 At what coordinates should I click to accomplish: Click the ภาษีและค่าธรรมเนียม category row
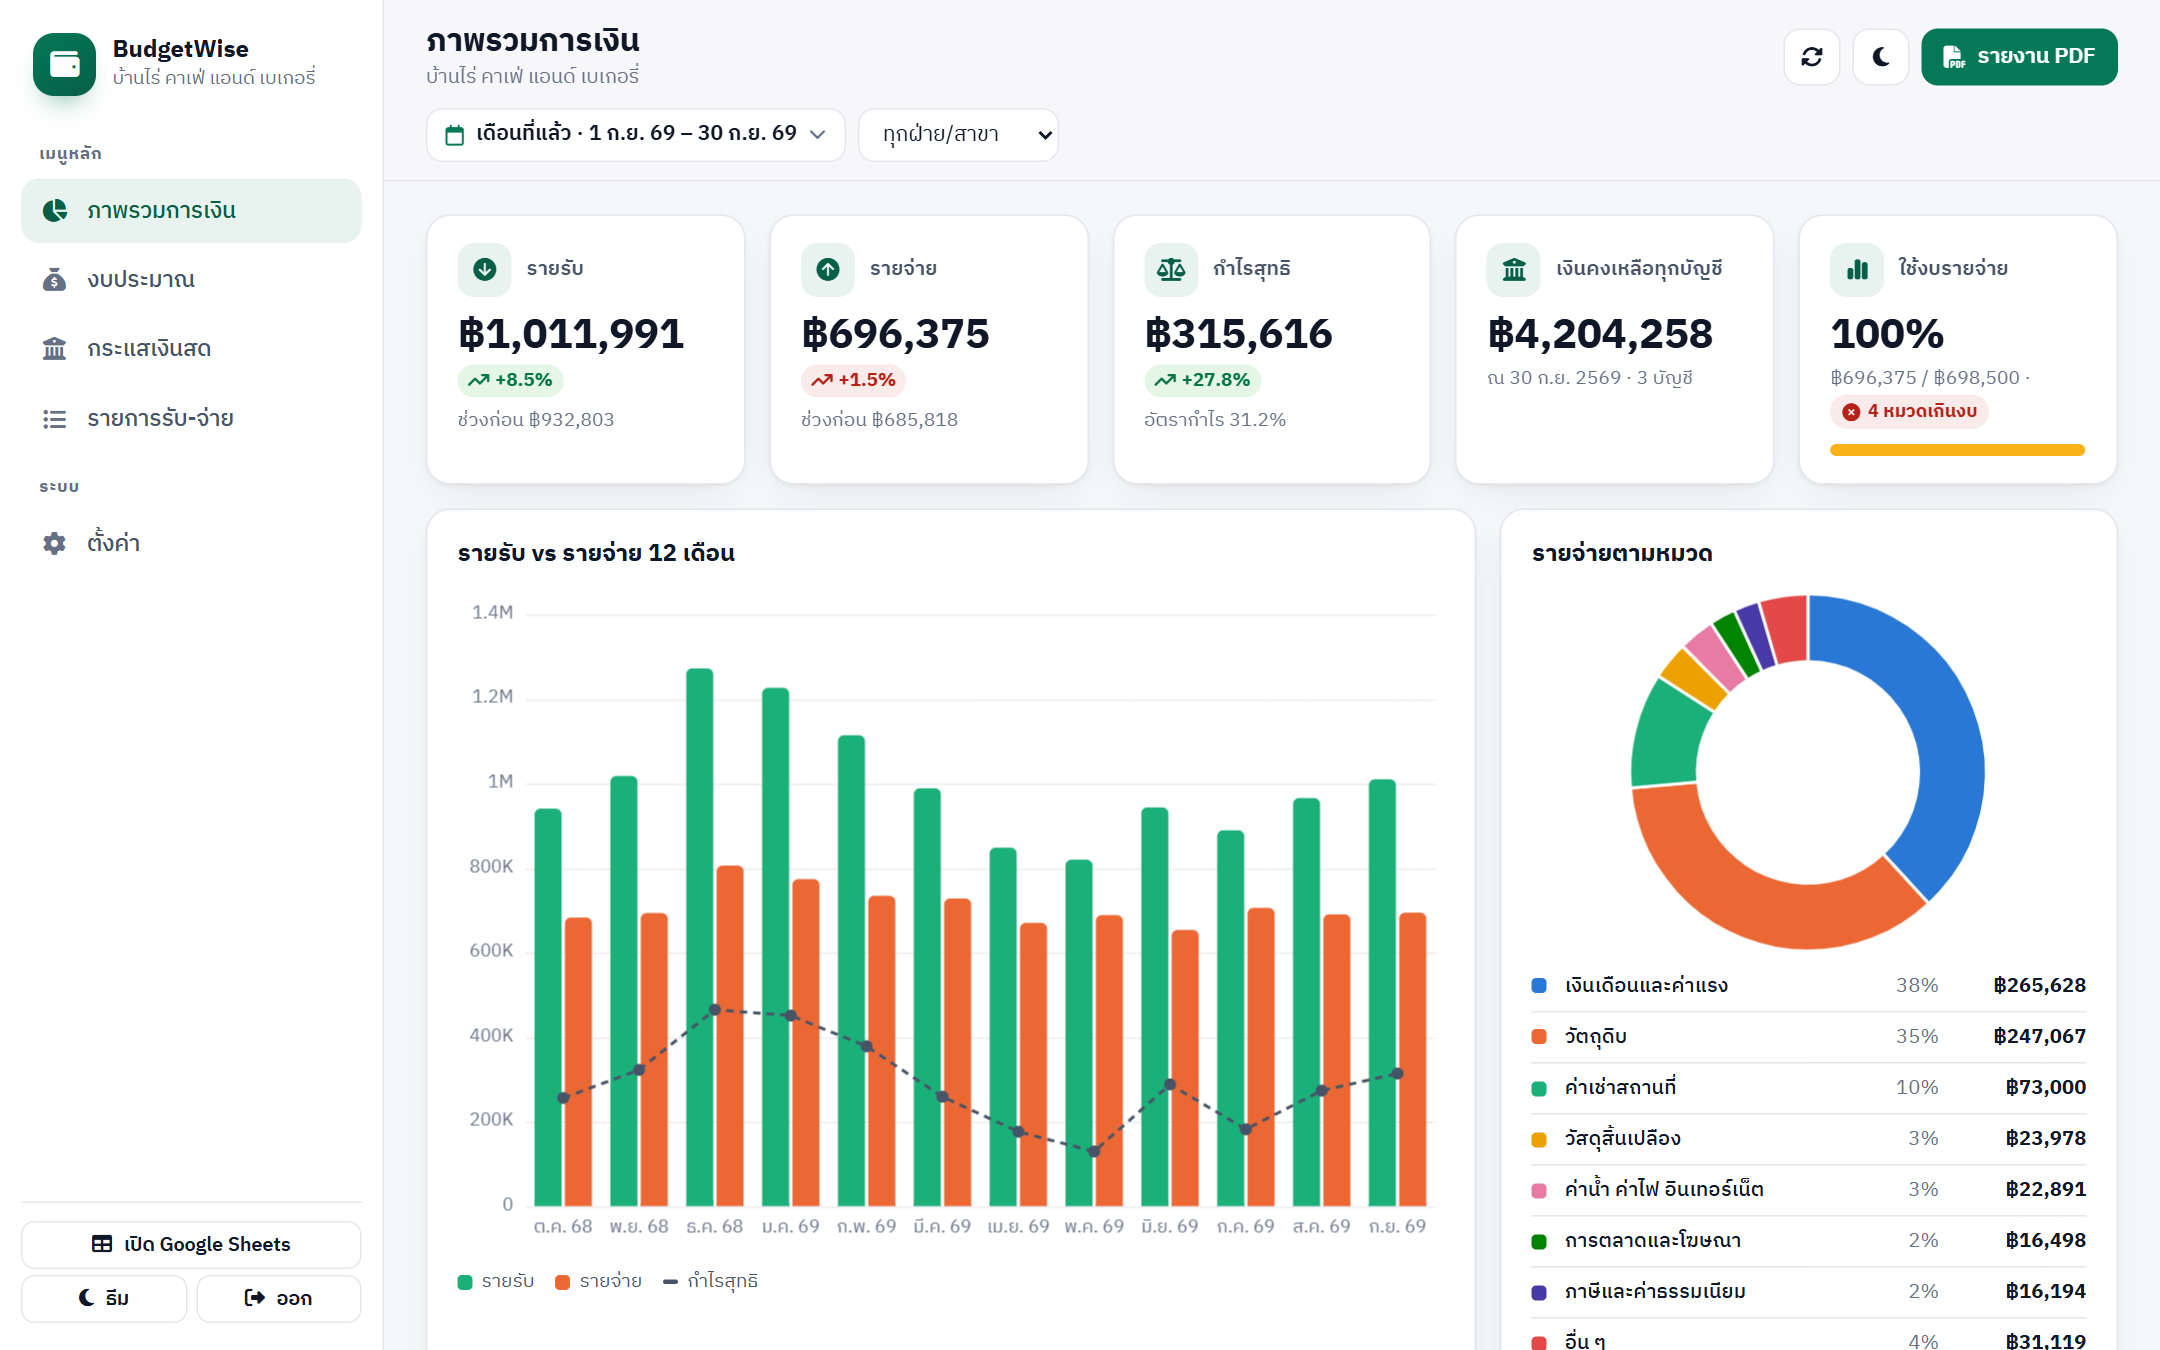pyautogui.click(x=1808, y=1291)
